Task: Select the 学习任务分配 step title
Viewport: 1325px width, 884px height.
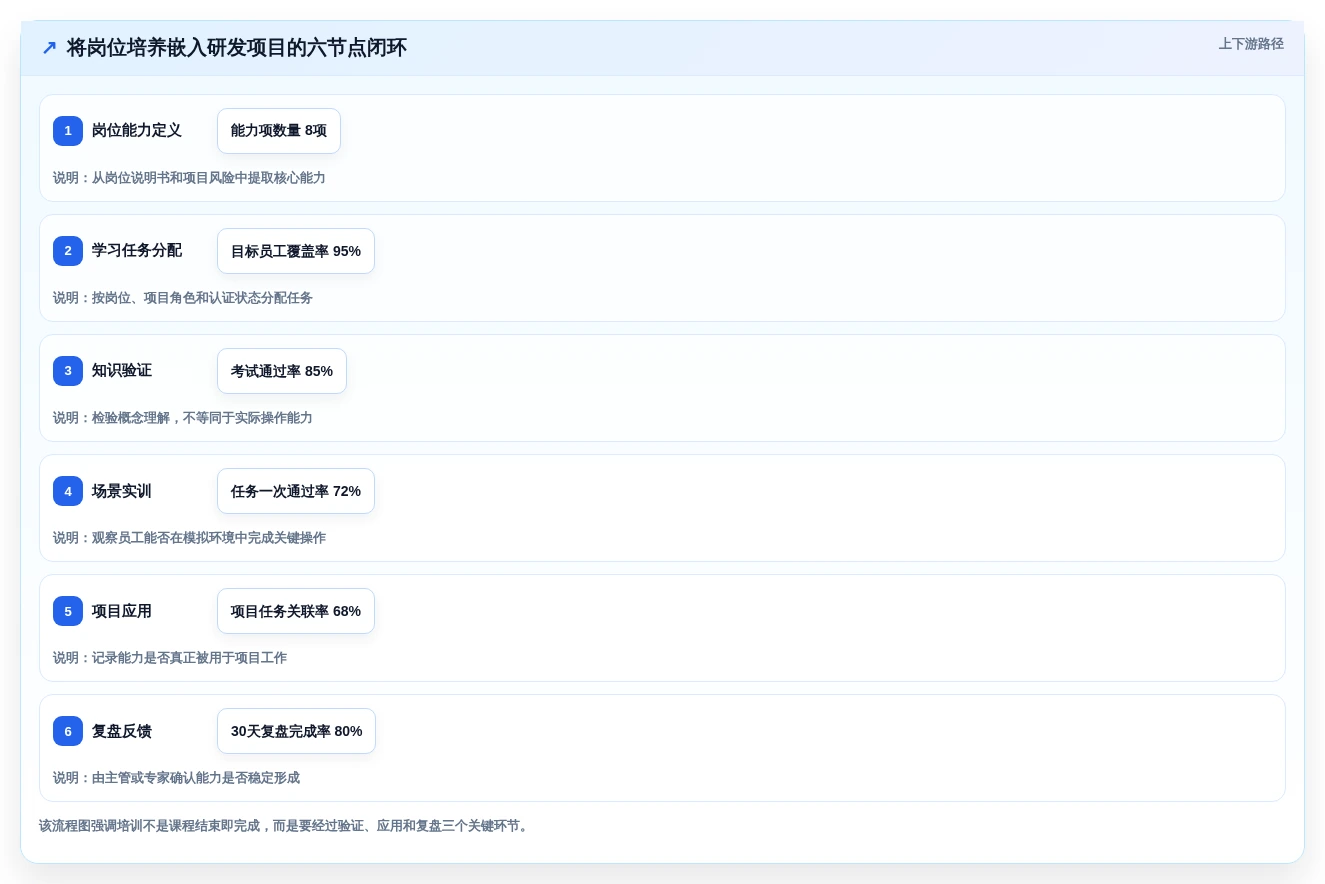Action: coord(137,250)
